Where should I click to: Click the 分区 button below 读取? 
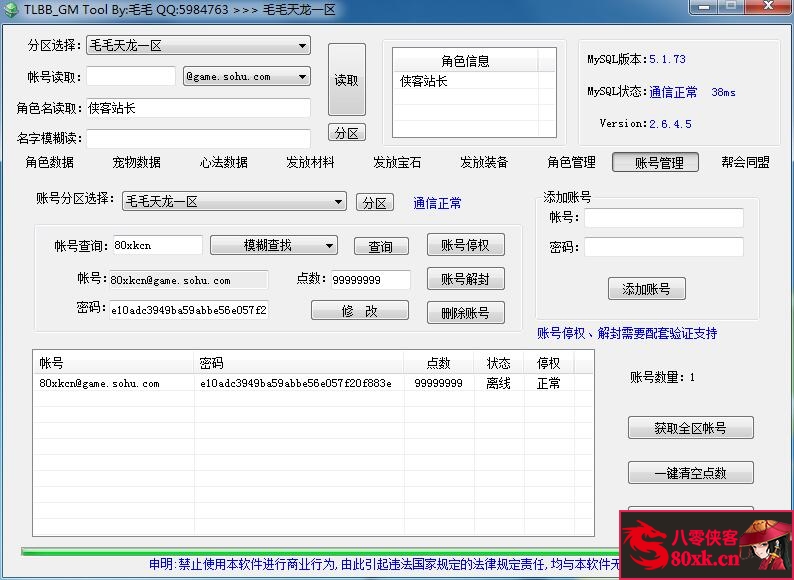[x=347, y=133]
